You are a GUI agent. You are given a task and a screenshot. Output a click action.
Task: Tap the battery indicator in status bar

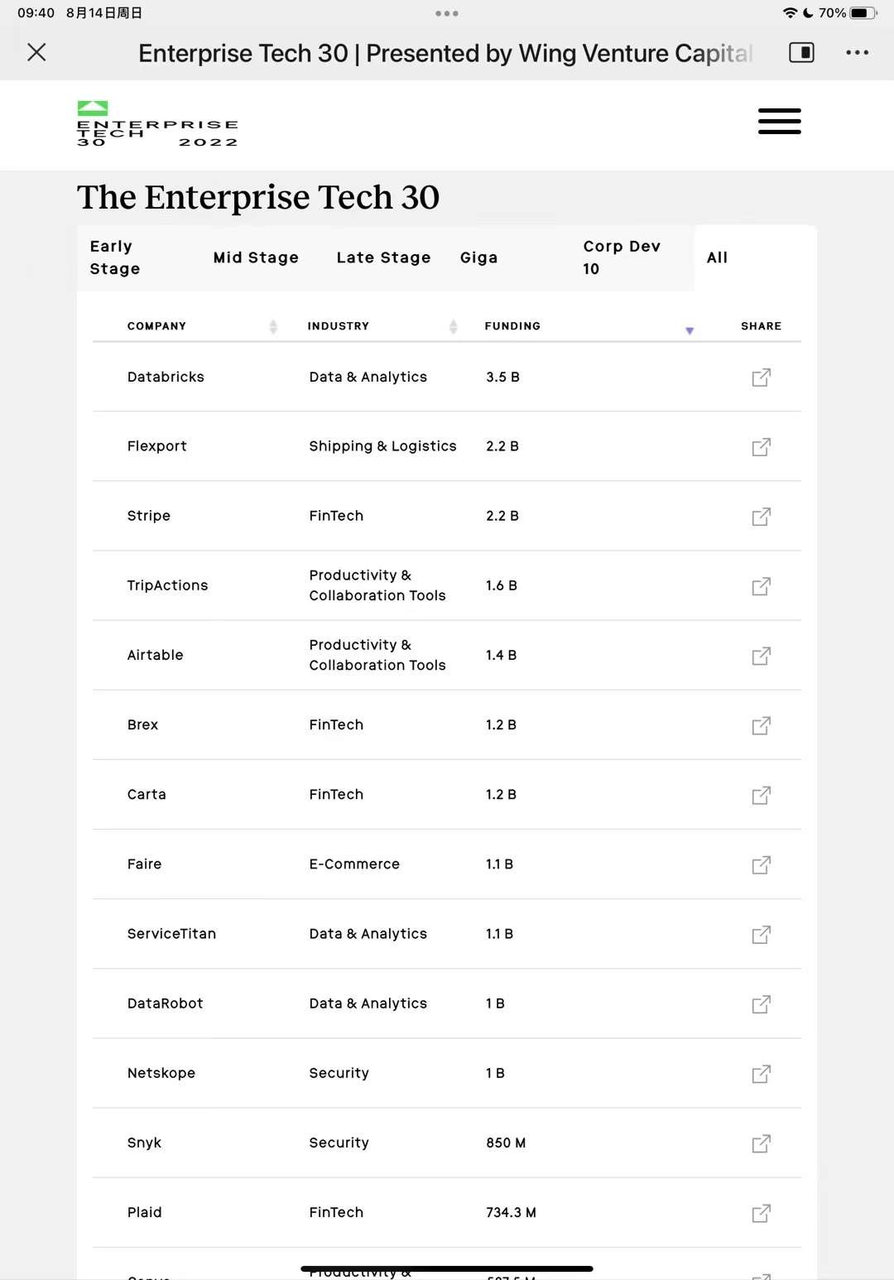[863, 13]
